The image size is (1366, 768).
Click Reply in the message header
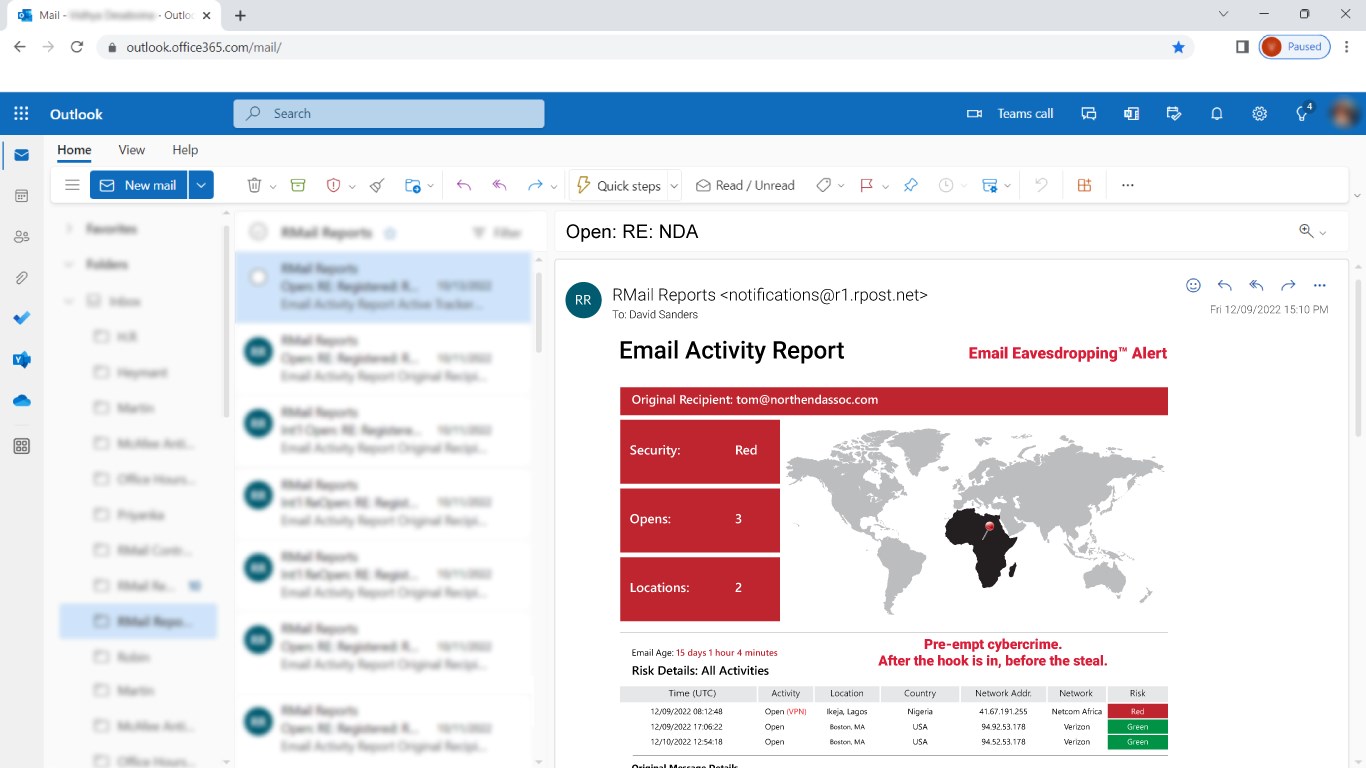(x=1225, y=285)
